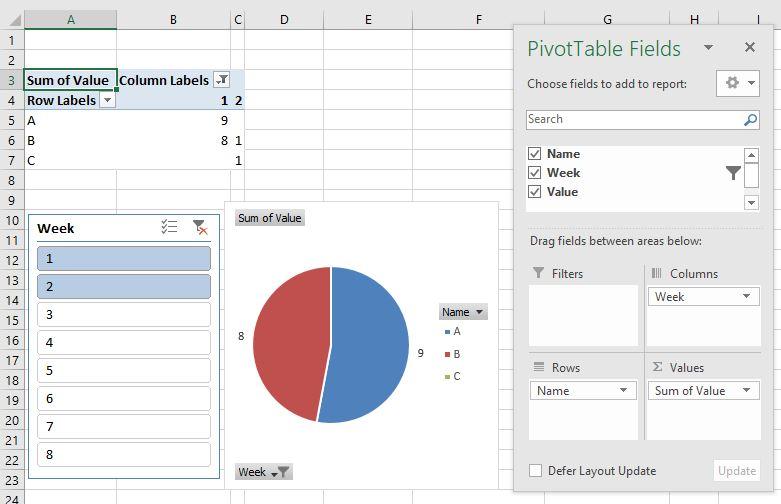The height and width of the screenshot is (504, 781).
Task: Select column E header
Action: click(x=368, y=19)
